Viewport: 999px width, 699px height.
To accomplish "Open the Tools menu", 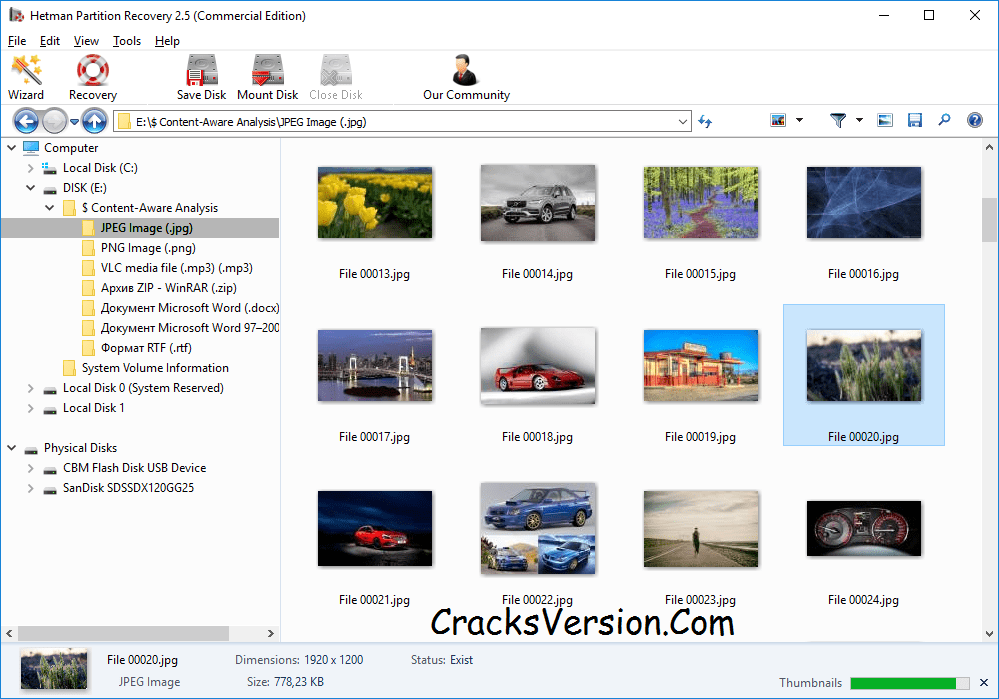I will click(127, 41).
